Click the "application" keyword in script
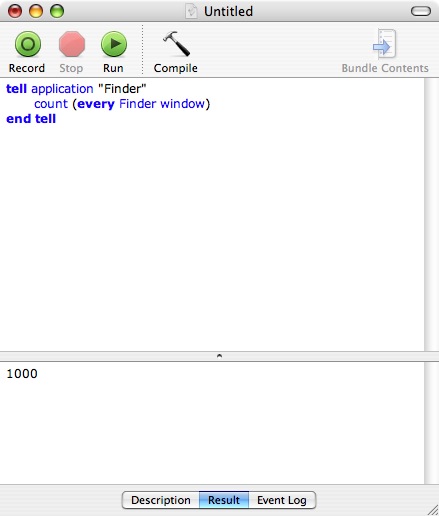Image resolution: width=439 pixels, height=516 pixels. (x=62, y=89)
